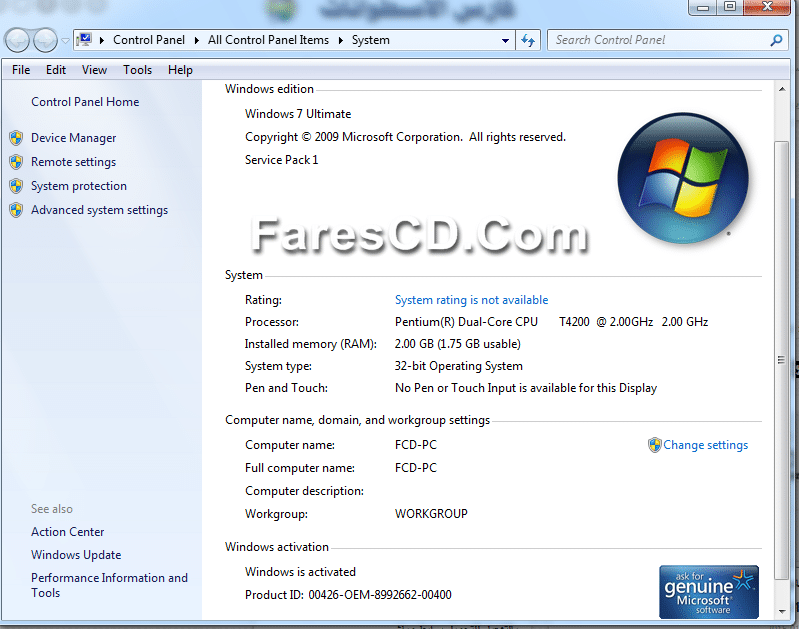Screen dimensions: 799x629
Task: Open Performance Information and Tools link
Action: click(109, 585)
